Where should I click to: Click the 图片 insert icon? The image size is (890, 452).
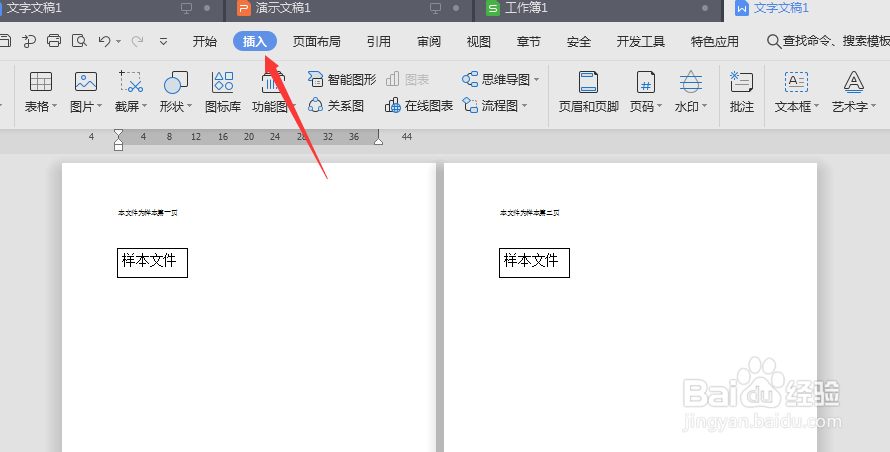click(x=86, y=82)
